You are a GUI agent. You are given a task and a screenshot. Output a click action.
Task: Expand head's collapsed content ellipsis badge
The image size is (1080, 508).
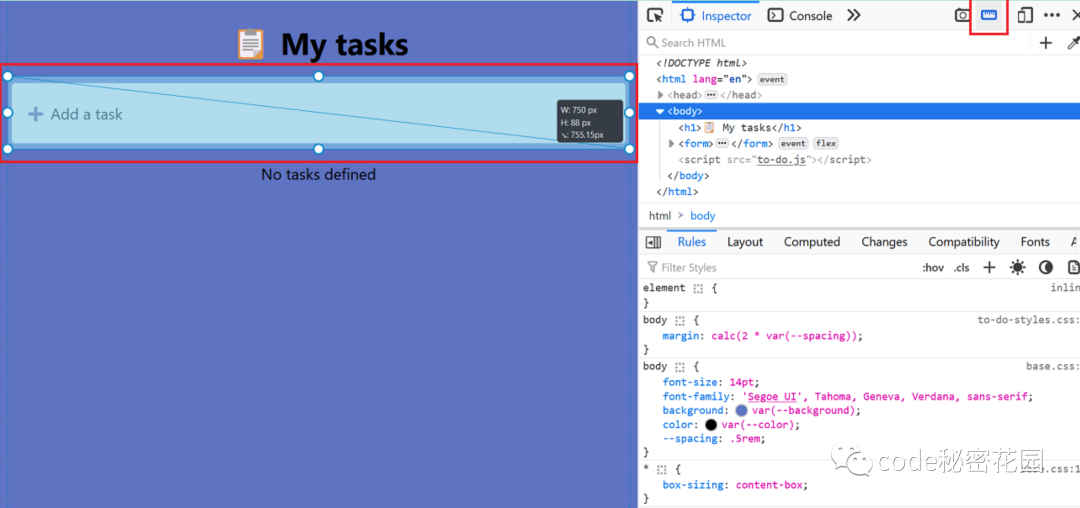pyautogui.click(x=711, y=95)
